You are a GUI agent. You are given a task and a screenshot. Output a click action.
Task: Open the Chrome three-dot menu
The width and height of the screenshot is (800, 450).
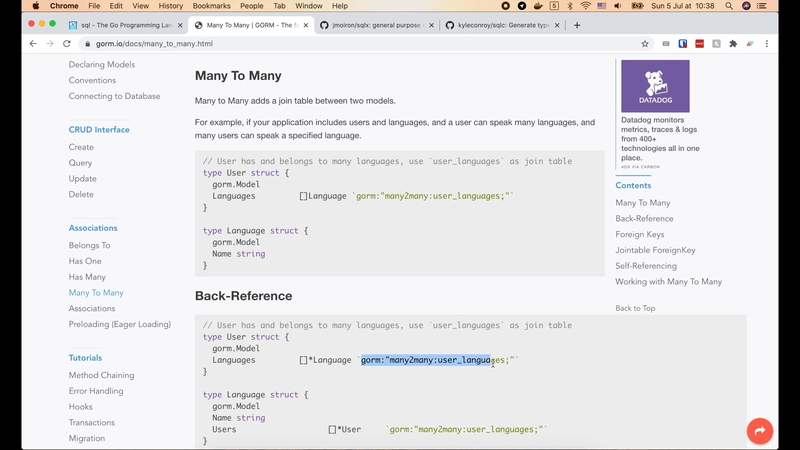tap(767, 44)
